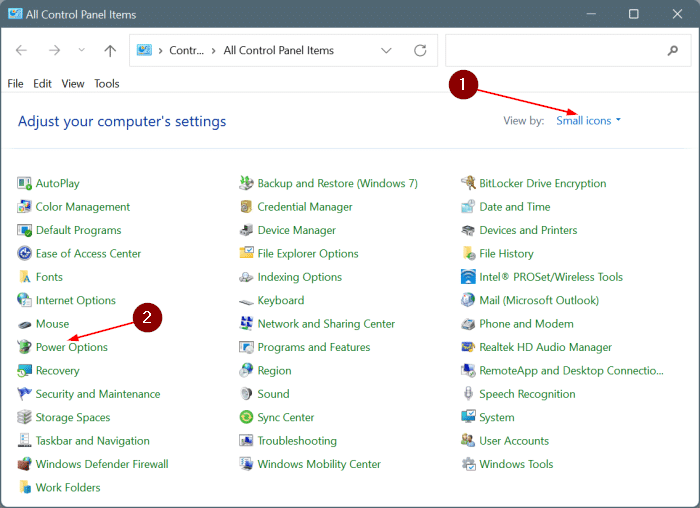
Task: Open the Phone and Modem link
Action: [526, 324]
